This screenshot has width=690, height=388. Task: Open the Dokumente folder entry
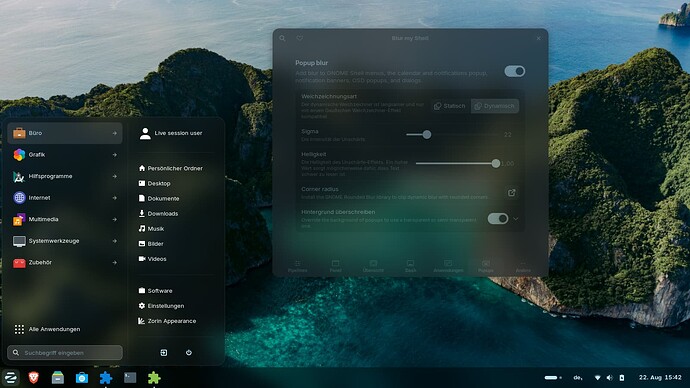(159, 198)
